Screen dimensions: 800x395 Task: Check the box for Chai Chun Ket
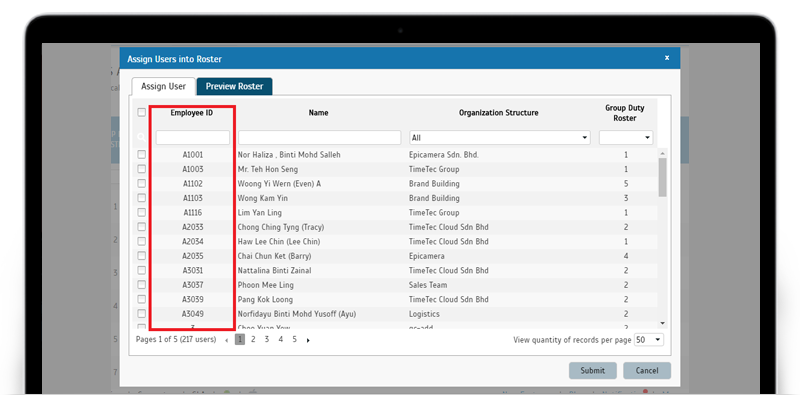click(x=141, y=255)
